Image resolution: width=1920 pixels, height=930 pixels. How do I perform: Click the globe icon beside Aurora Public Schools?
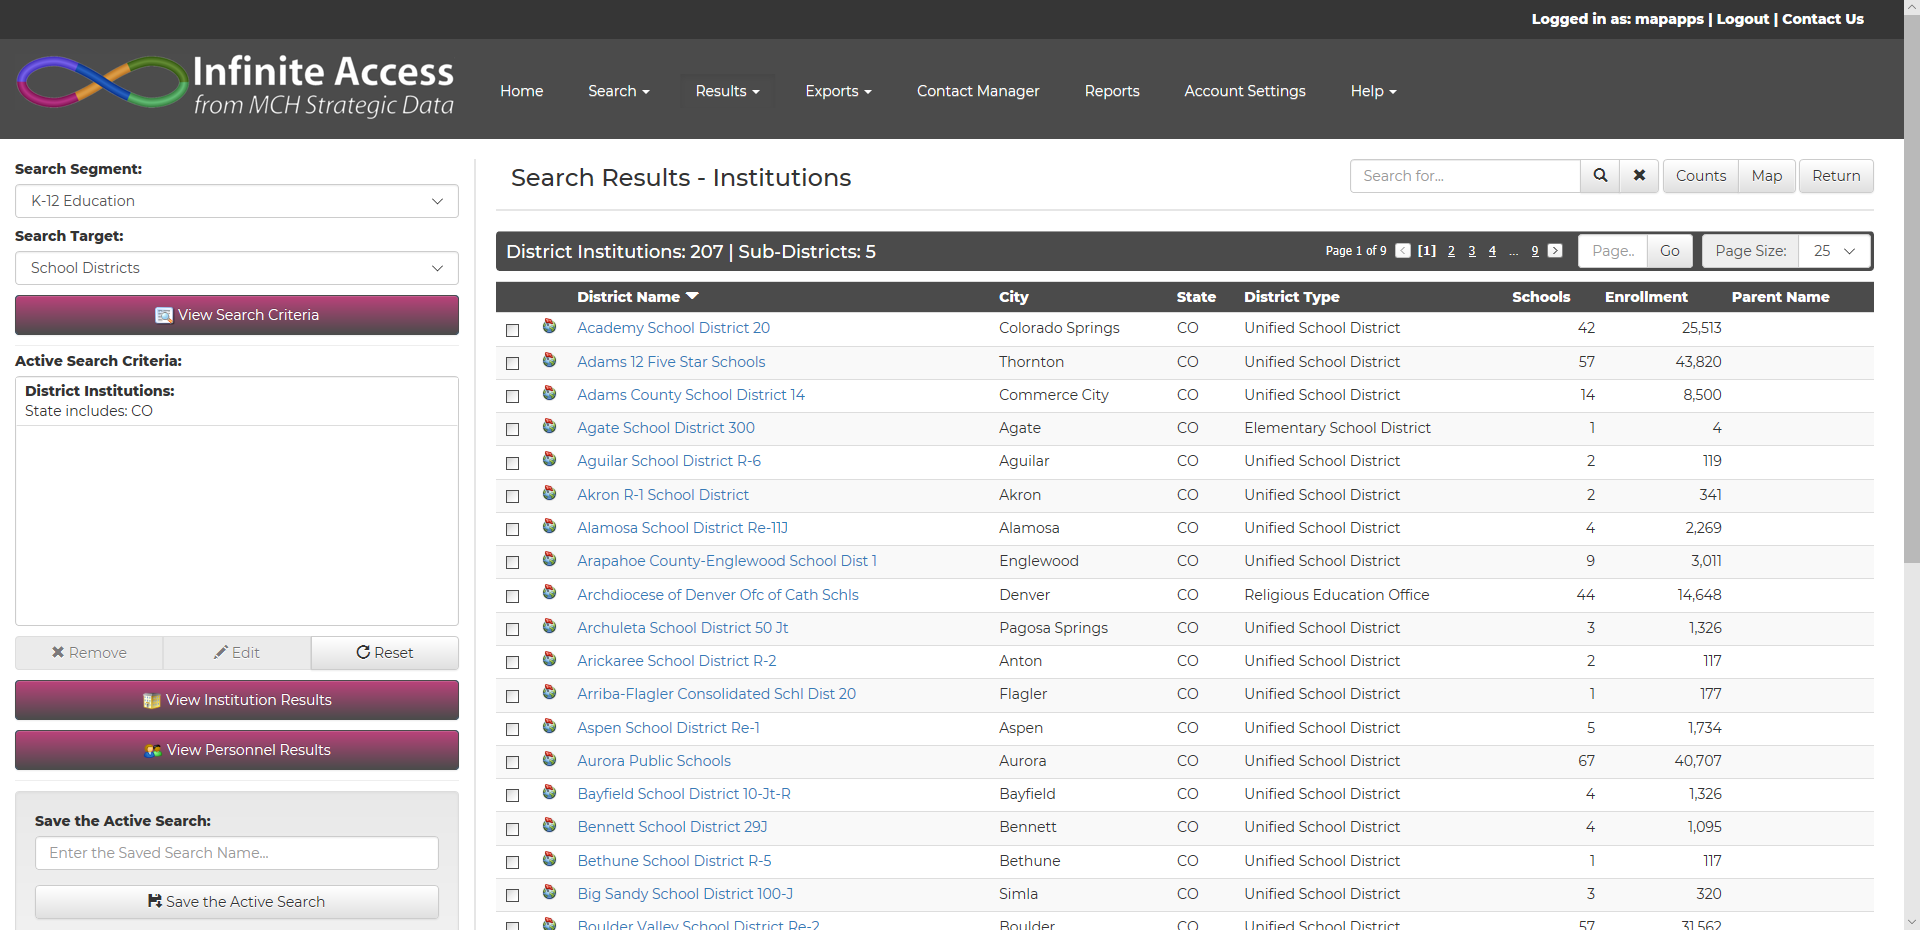[x=550, y=759]
